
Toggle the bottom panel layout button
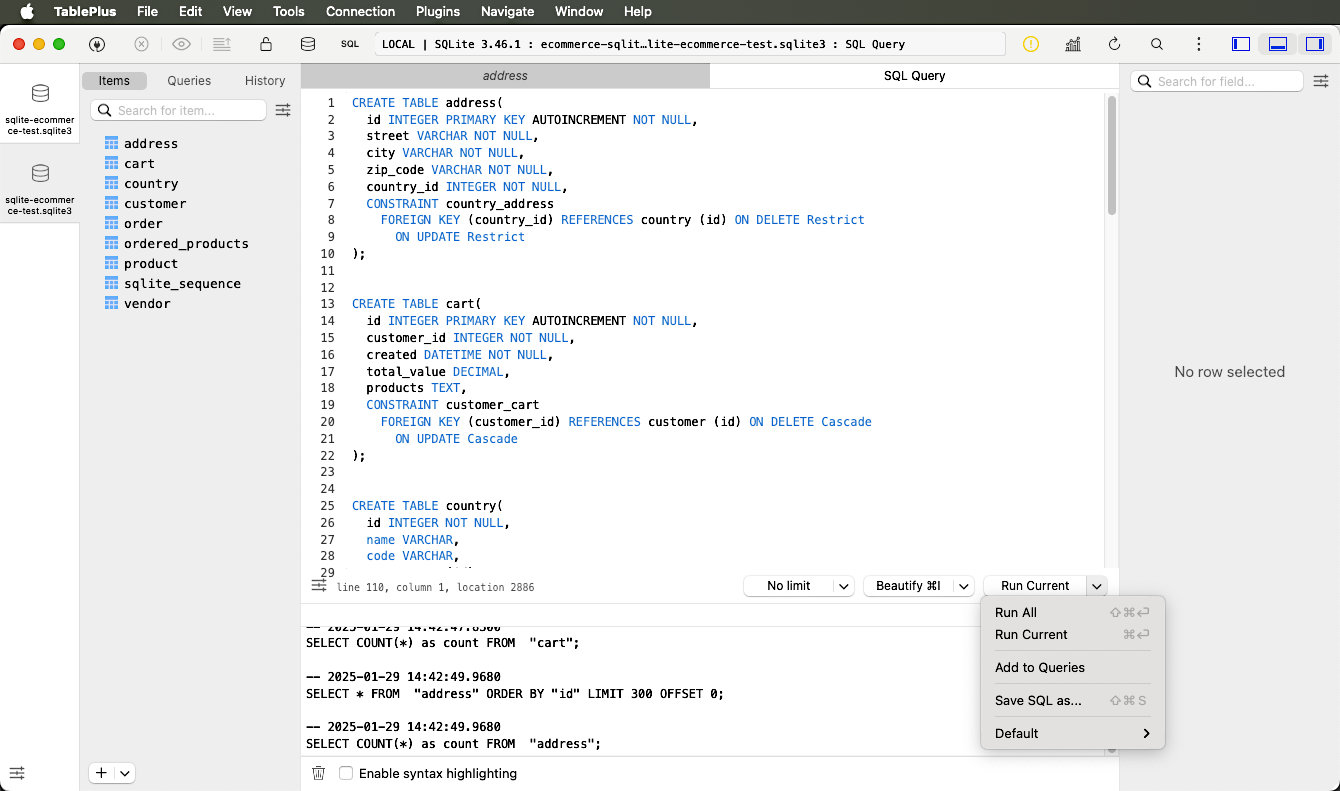pyautogui.click(x=1279, y=44)
